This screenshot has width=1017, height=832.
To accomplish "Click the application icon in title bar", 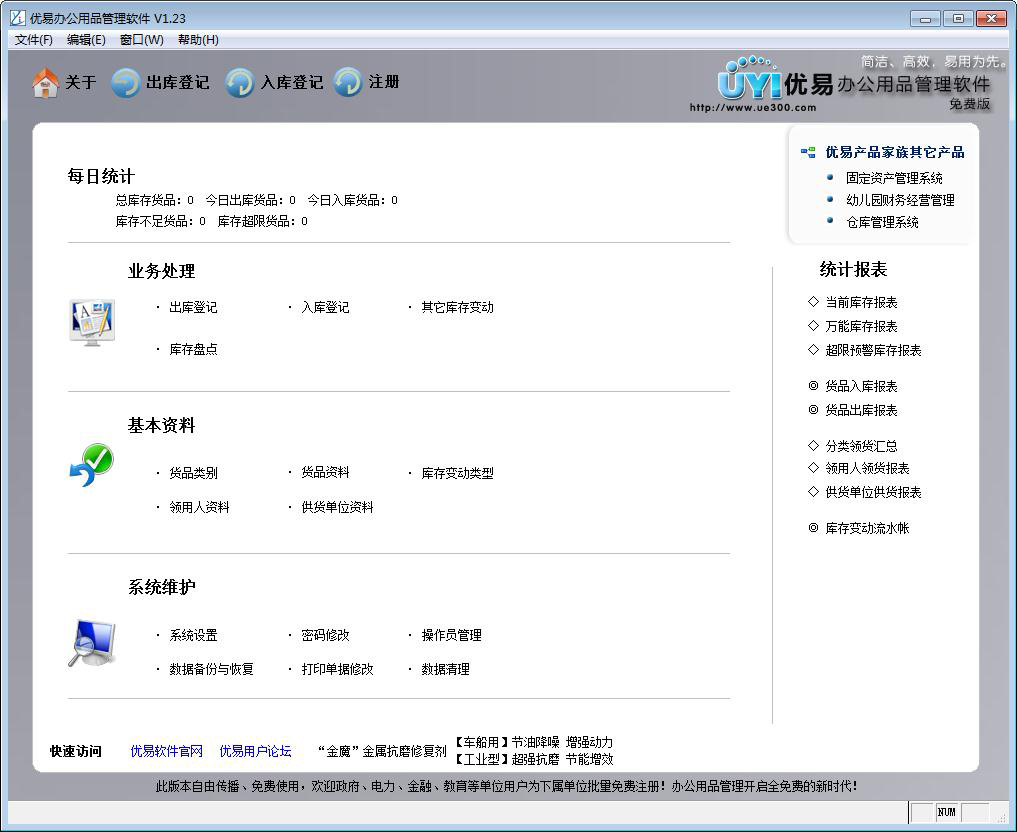I will point(18,18).
